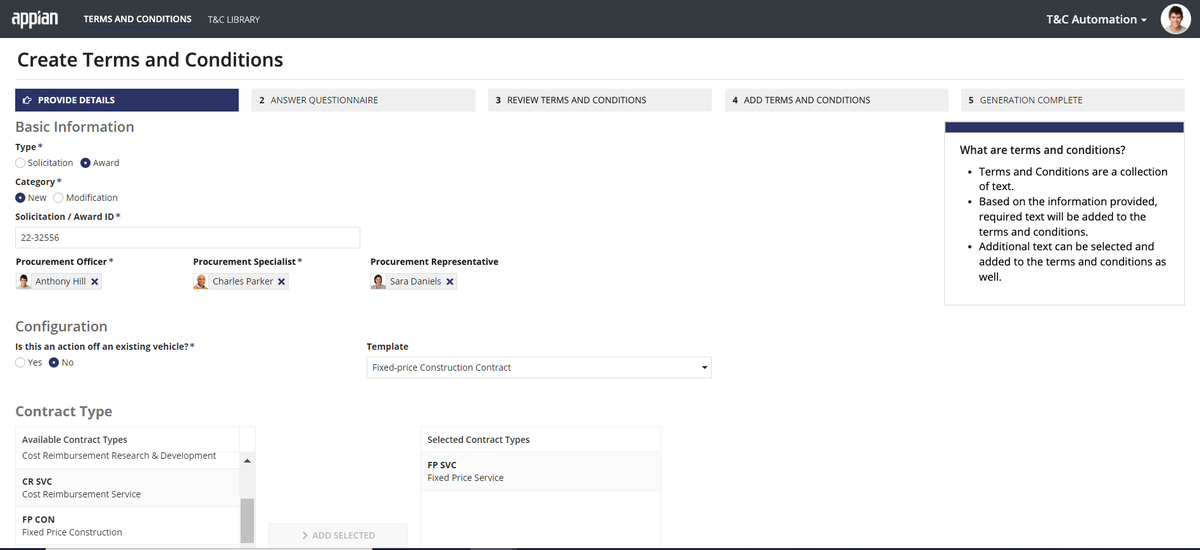1200x550 pixels.
Task: Remove Sara Daniels with the x icon
Action: [450, 282]
